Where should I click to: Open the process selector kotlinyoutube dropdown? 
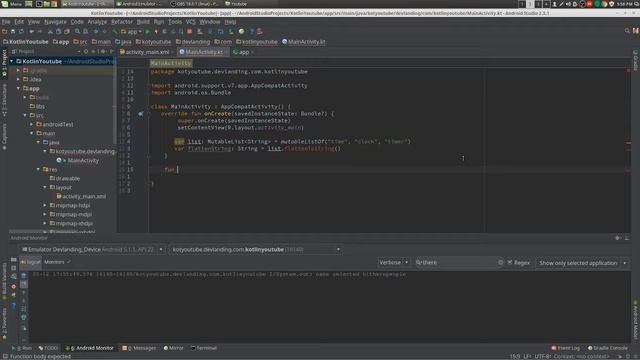(x=256, y=249)
